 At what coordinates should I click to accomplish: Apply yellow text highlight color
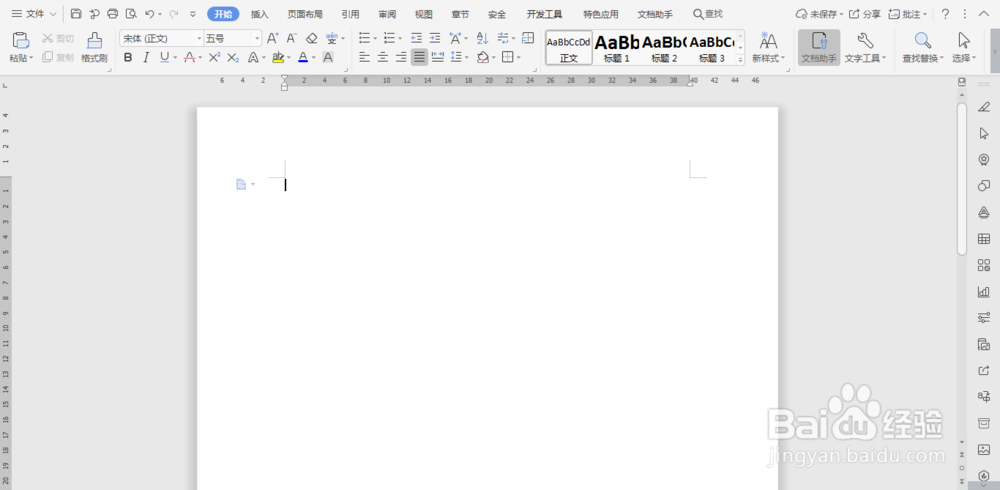click(x=277, y=57)
